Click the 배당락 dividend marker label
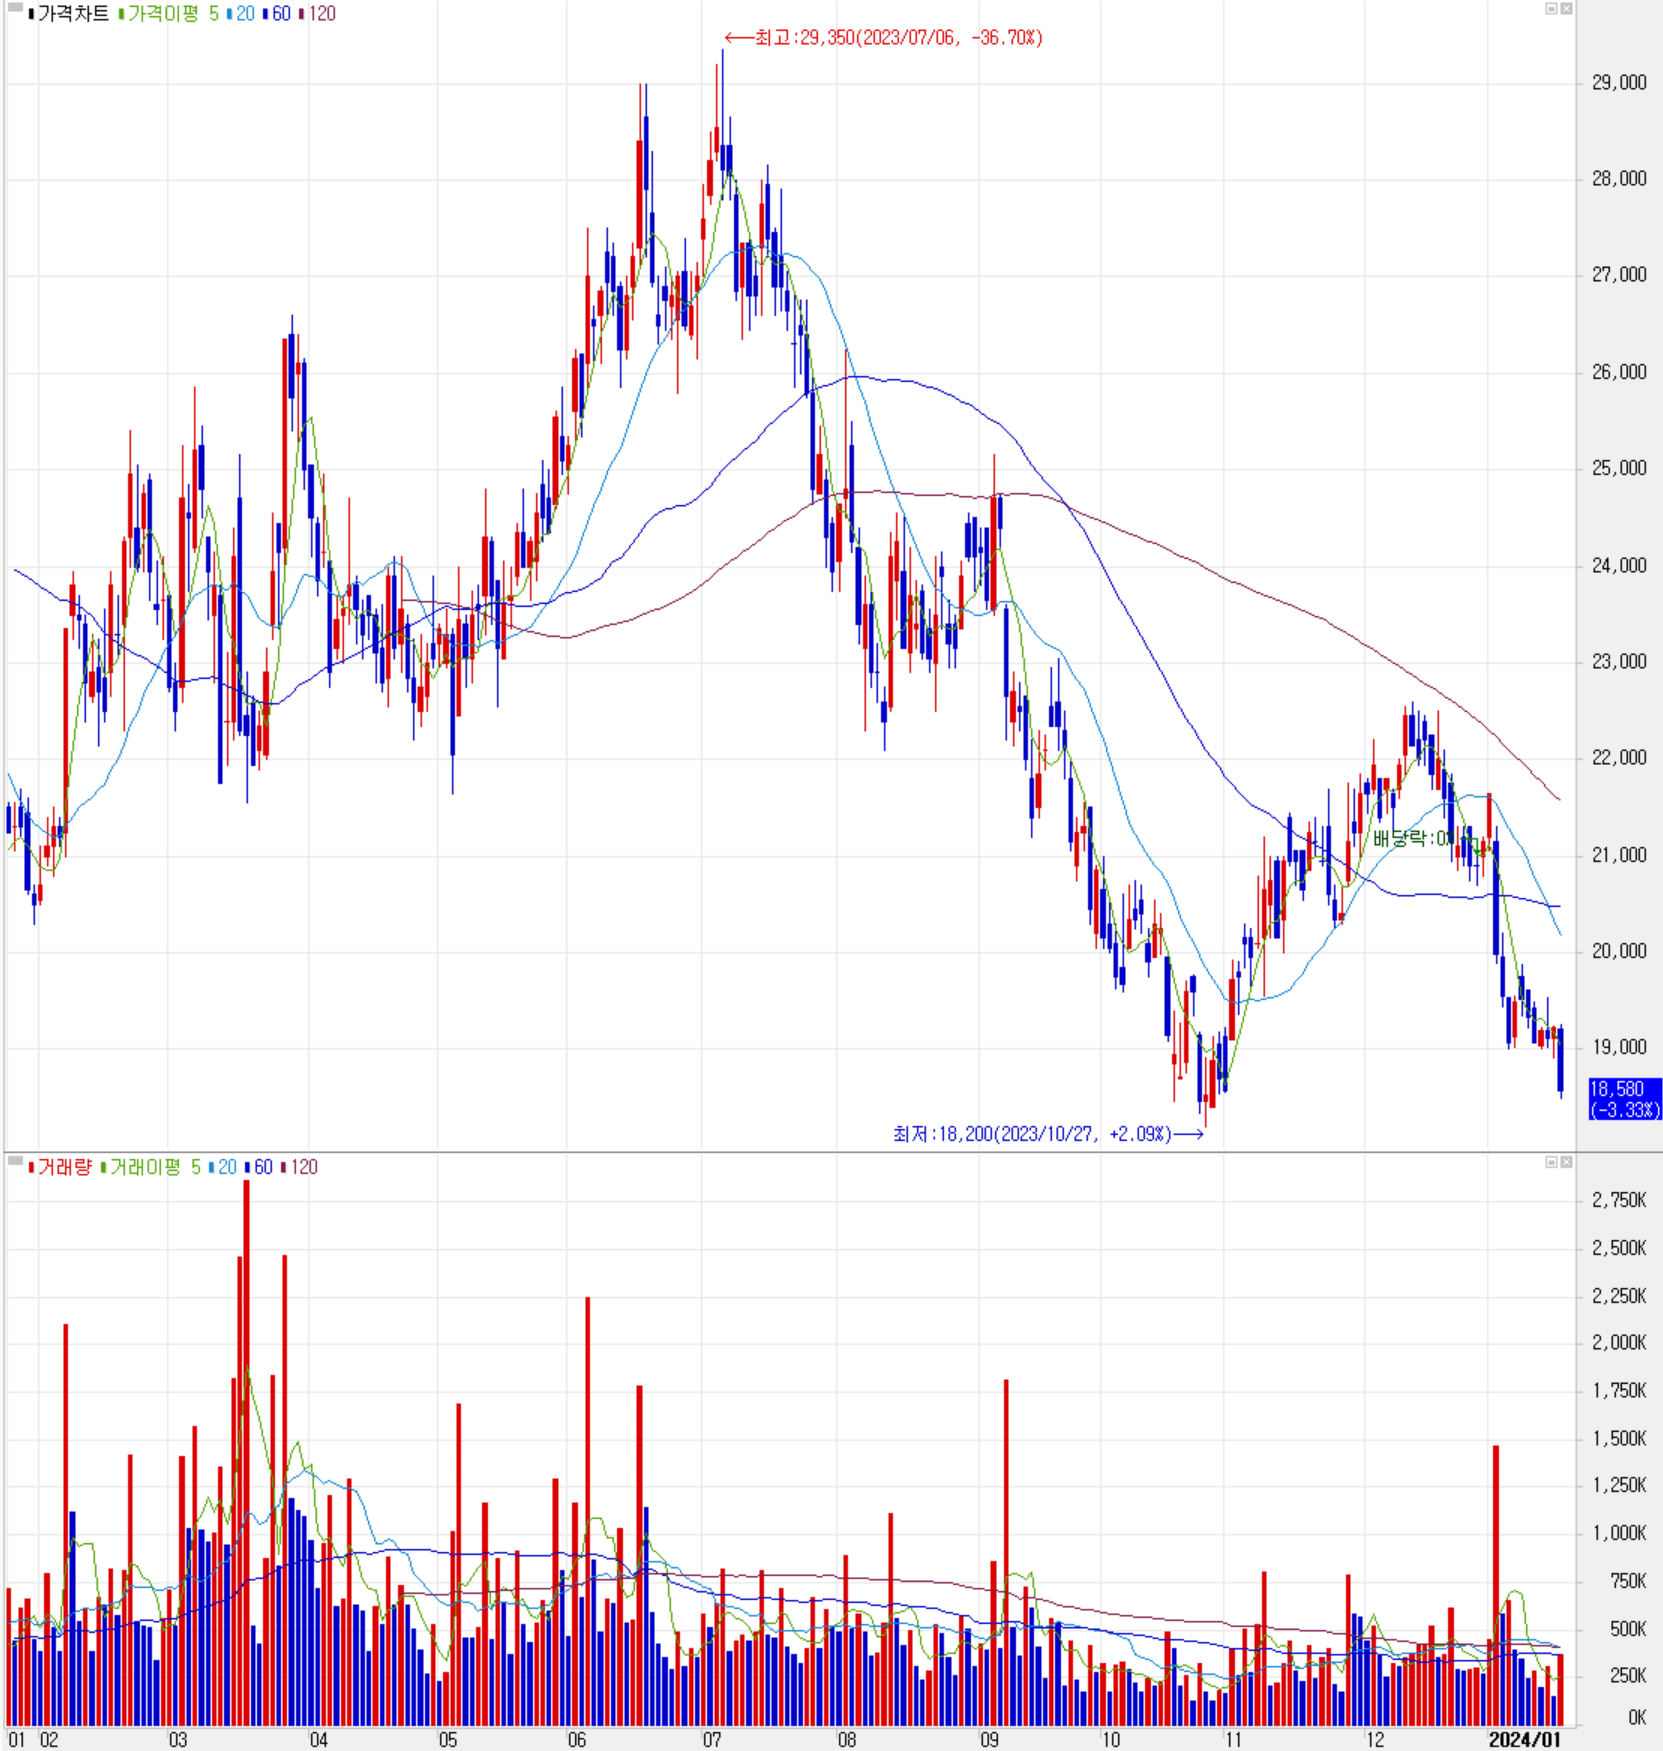The image size is (1663, 1751). click(1412, 838)
